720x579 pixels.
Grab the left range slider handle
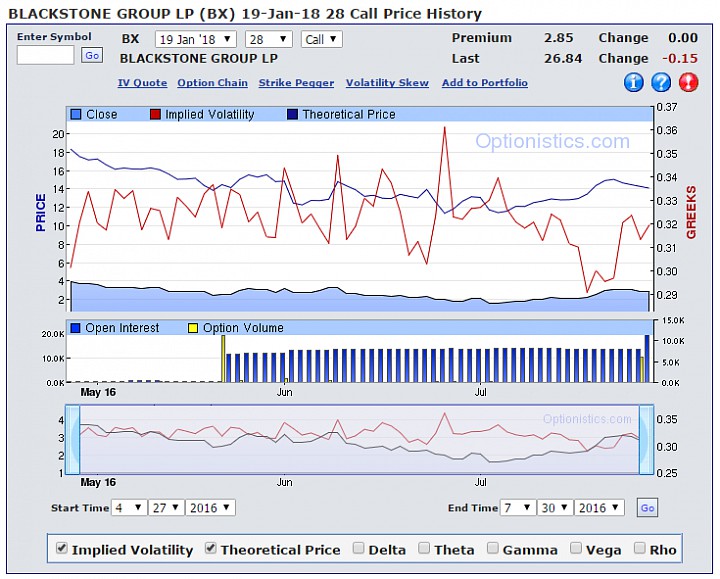click(x=73, y=439)
